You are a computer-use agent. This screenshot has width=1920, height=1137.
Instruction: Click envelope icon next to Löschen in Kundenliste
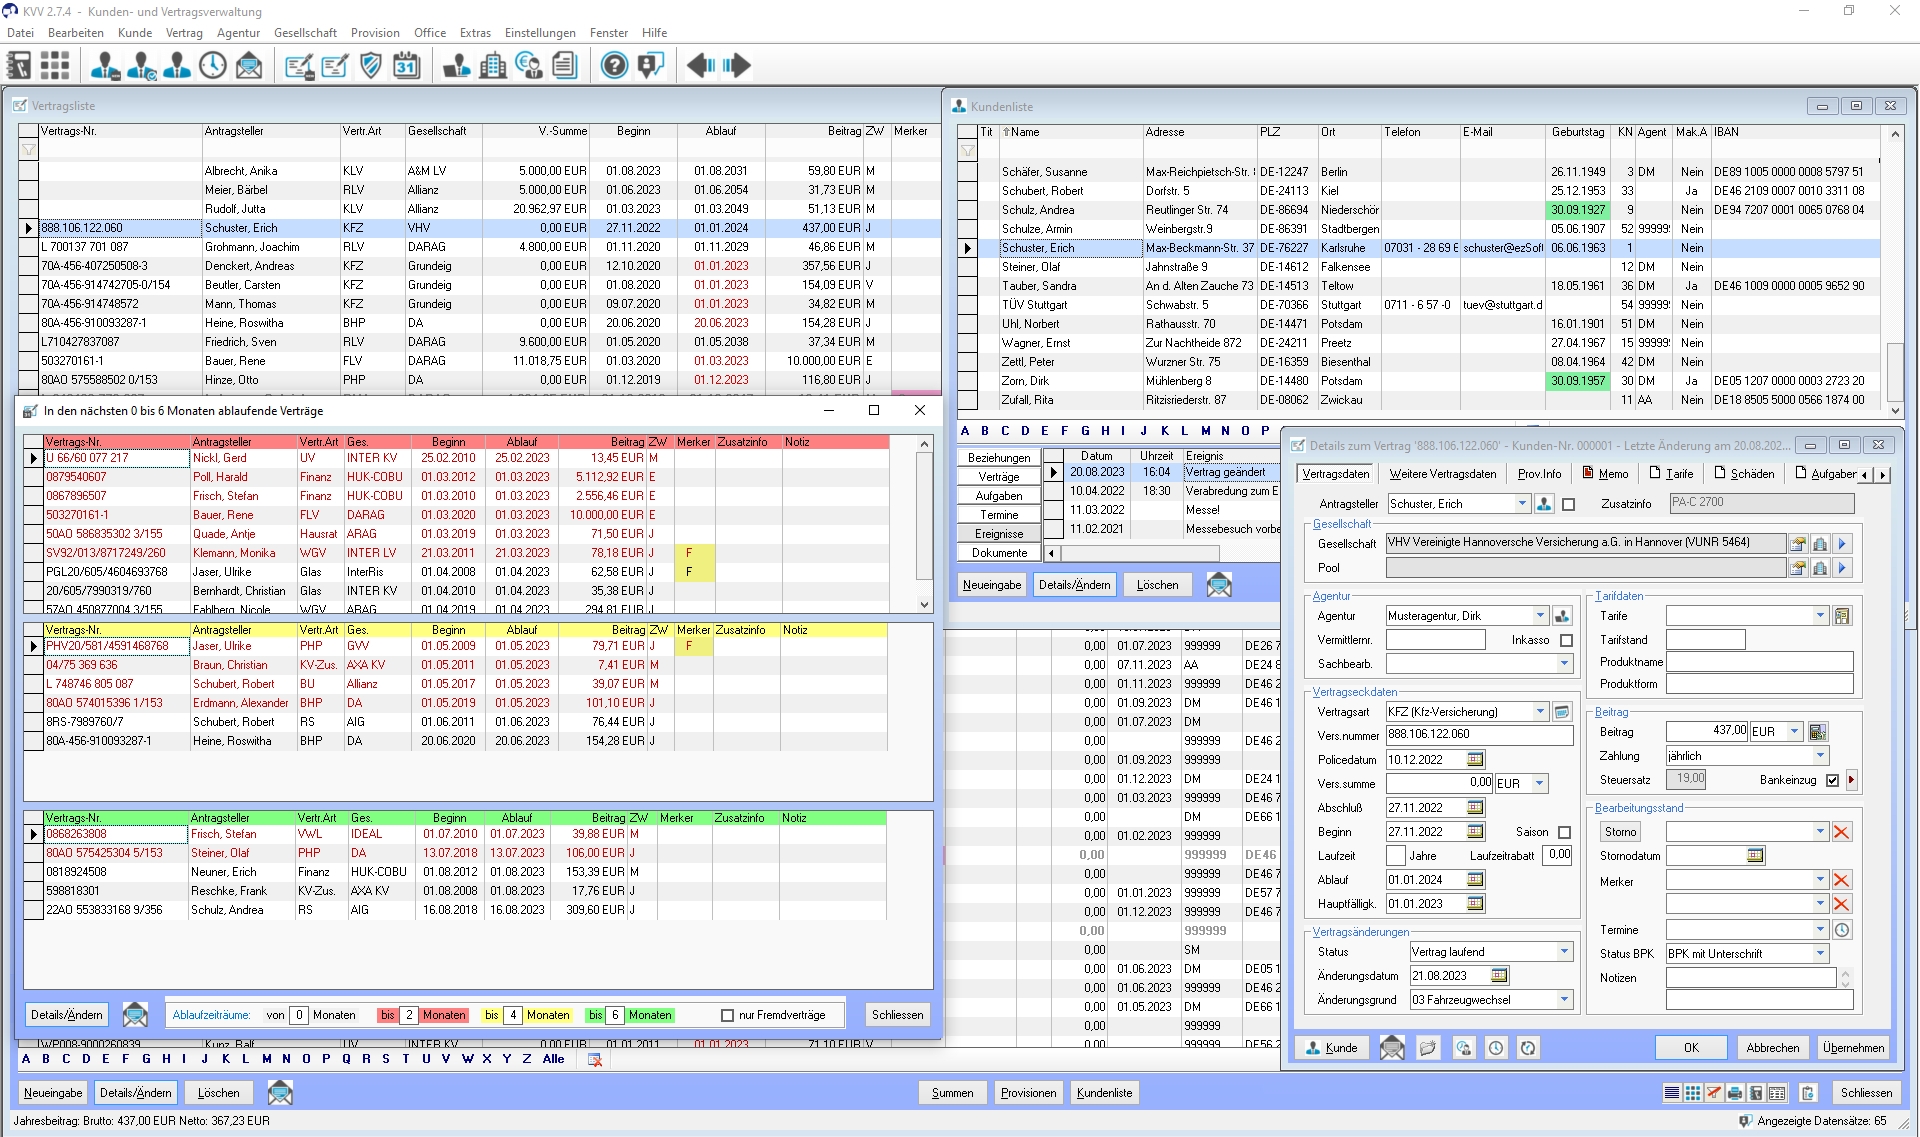1218,585
